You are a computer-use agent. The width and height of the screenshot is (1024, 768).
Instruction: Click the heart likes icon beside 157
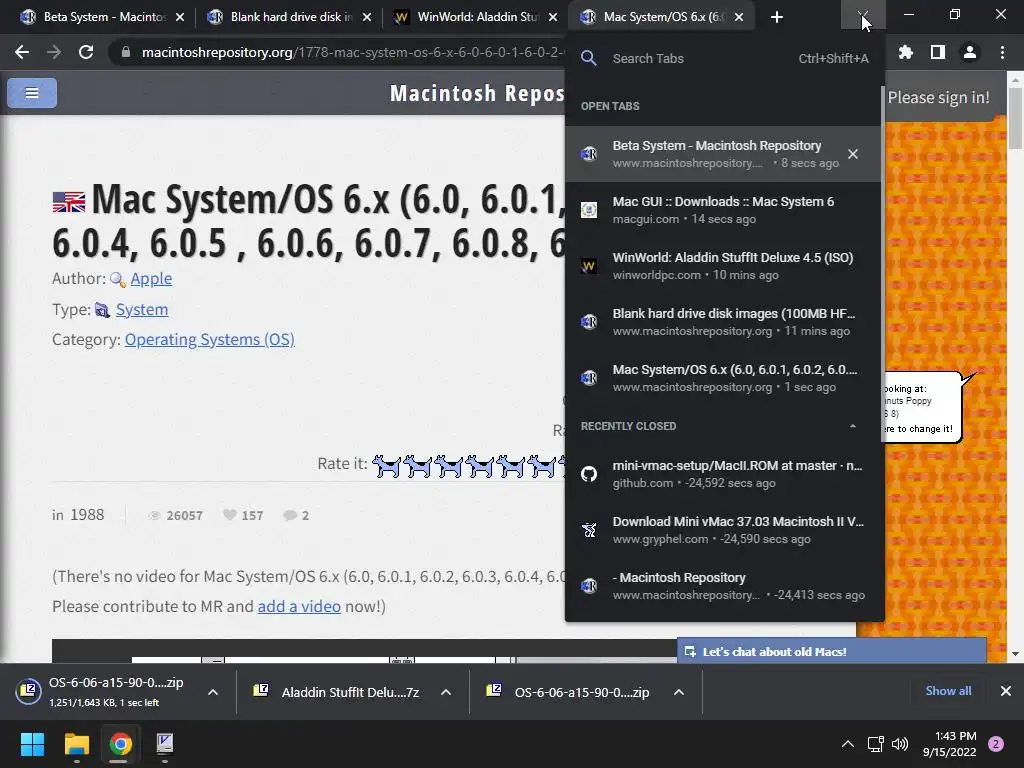229,515
